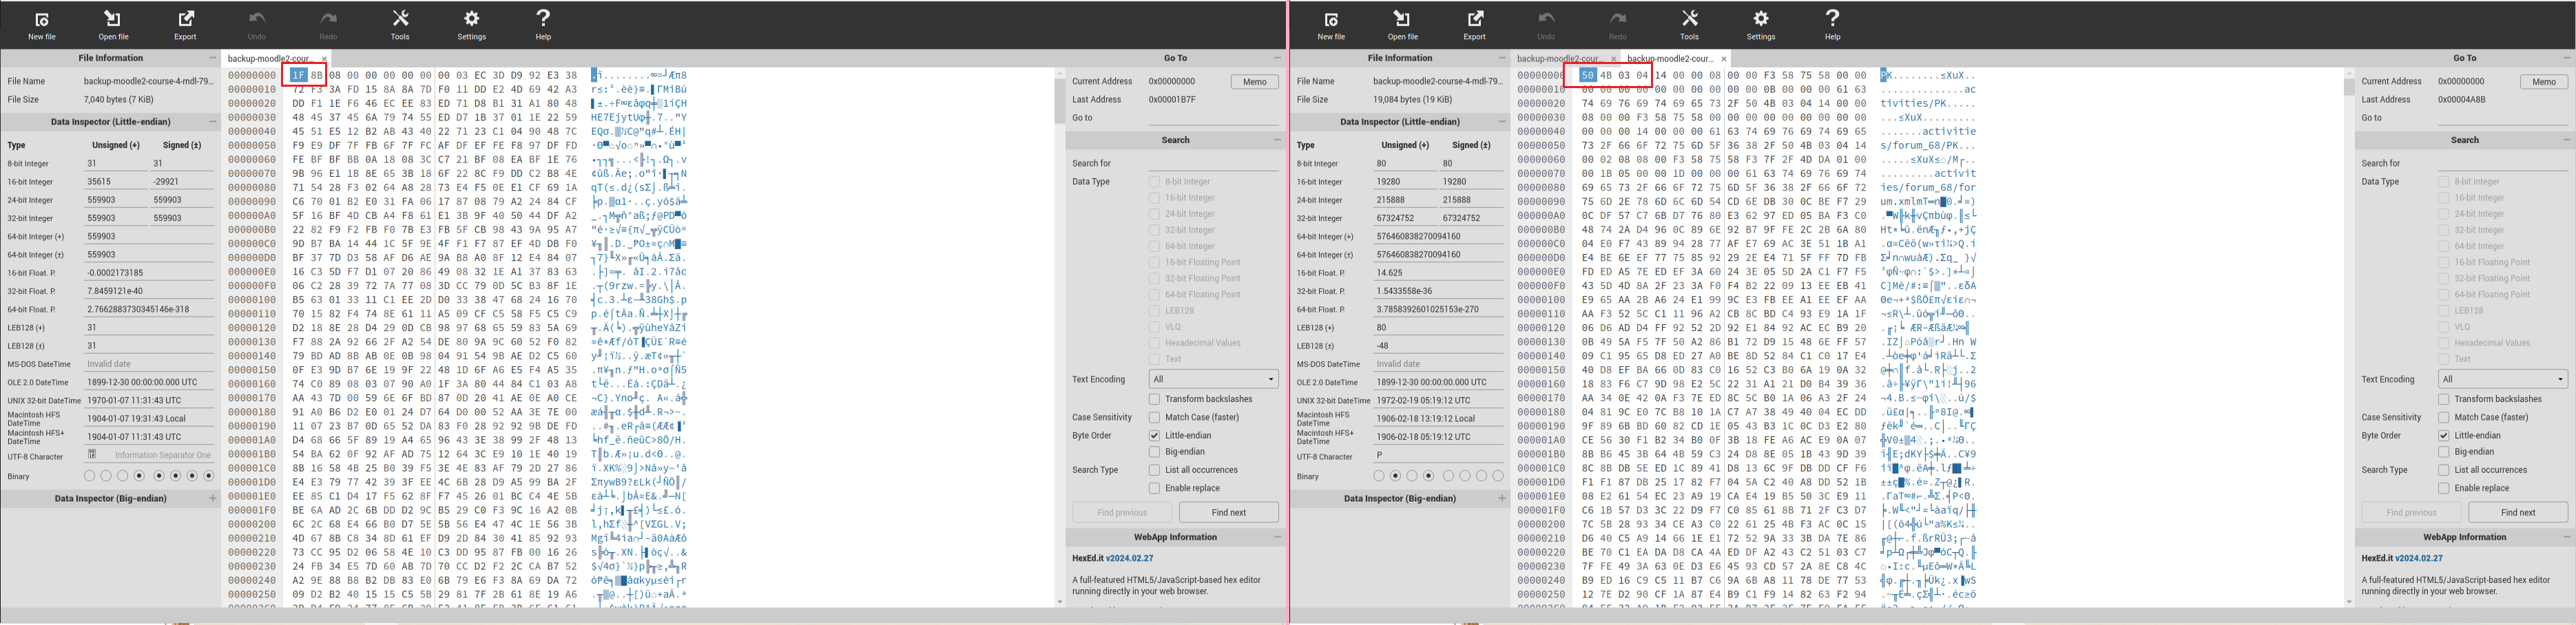
Task: Click Find previous in left window
Action: click(1122, 512)
